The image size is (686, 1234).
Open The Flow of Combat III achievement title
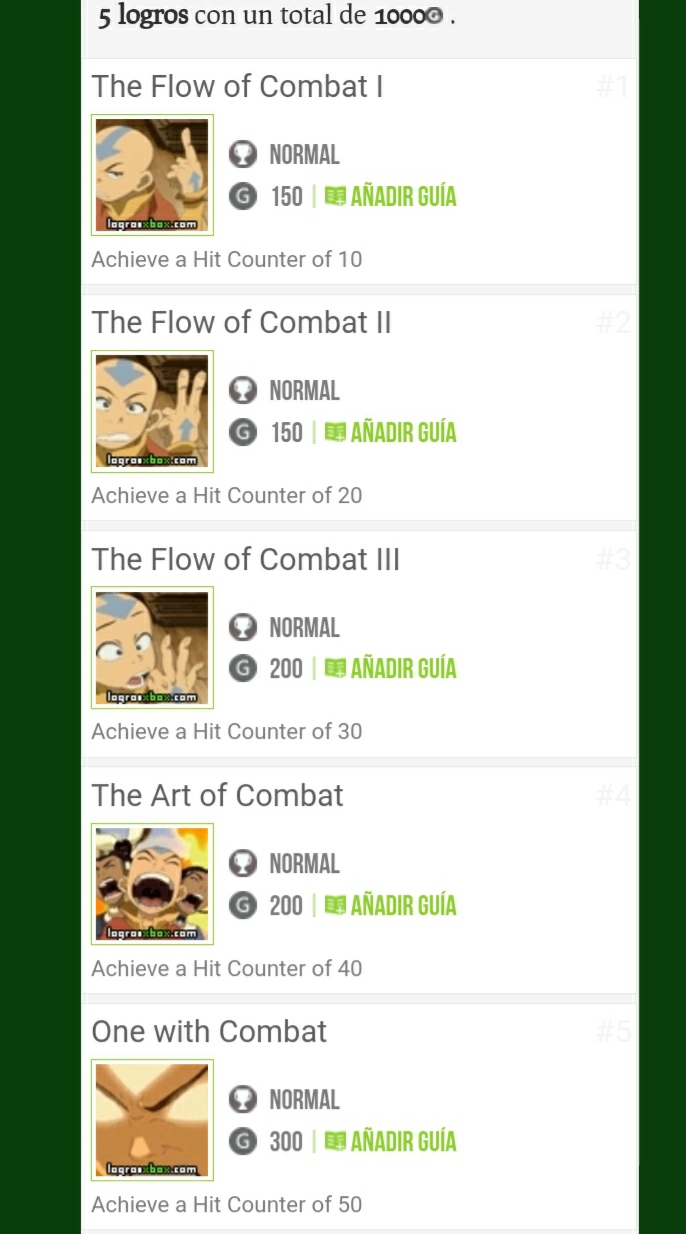tap(245, 559)
